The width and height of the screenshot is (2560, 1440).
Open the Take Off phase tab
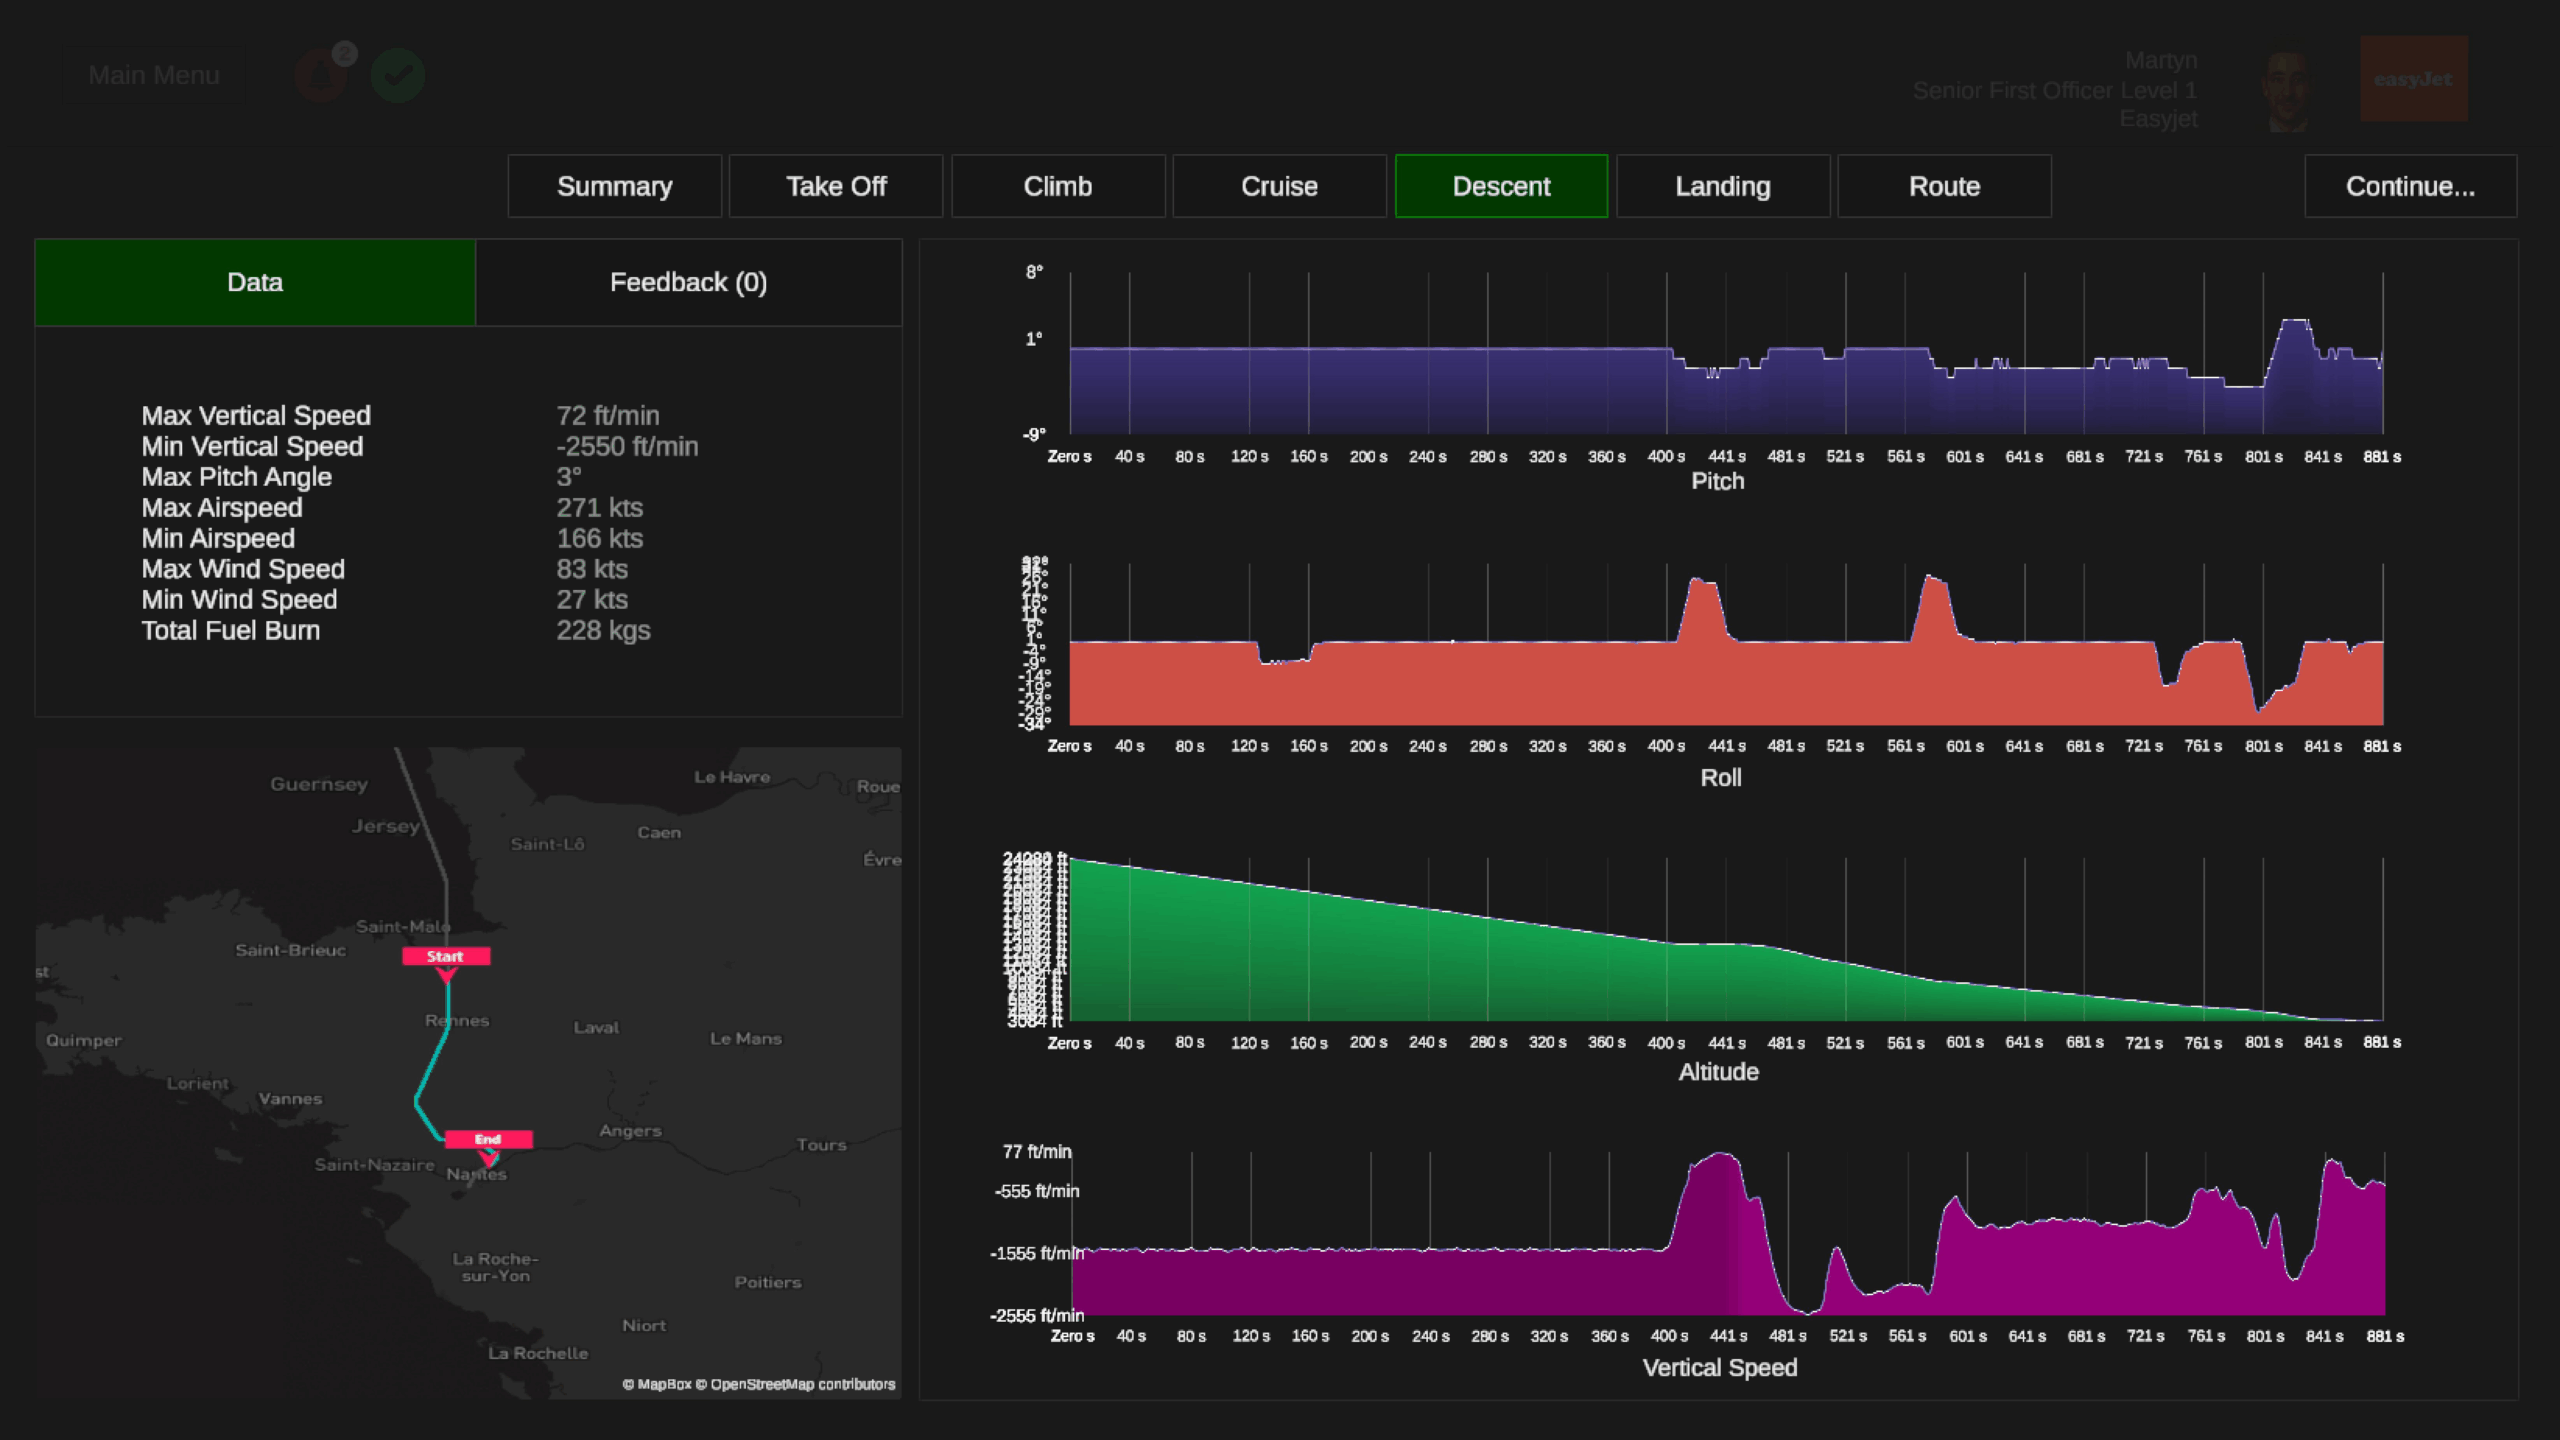[836, 186]
